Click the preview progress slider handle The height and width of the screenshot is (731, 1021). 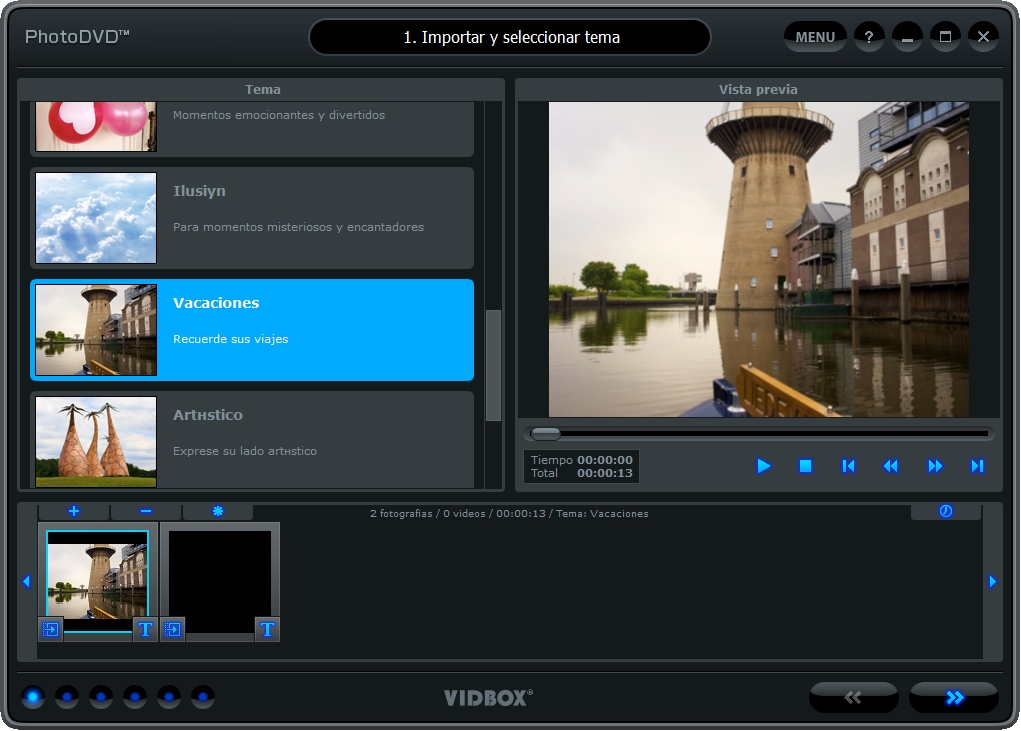tap(546, 433)
